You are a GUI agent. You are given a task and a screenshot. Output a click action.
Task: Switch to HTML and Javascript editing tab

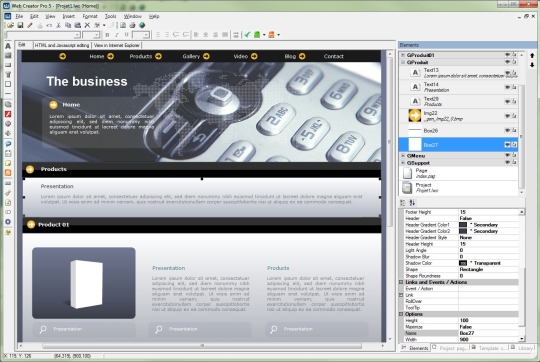point(62,45)
